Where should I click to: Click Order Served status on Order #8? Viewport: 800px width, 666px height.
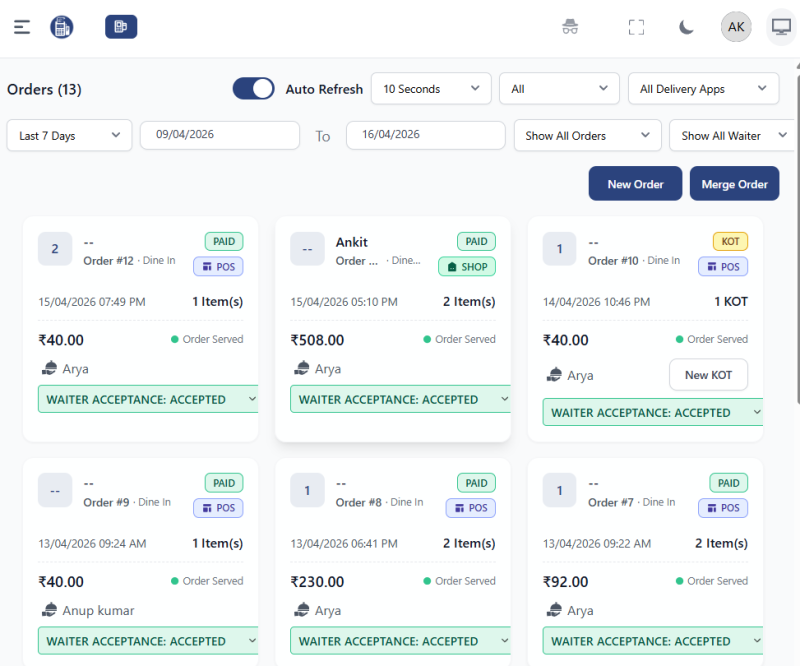460,581
